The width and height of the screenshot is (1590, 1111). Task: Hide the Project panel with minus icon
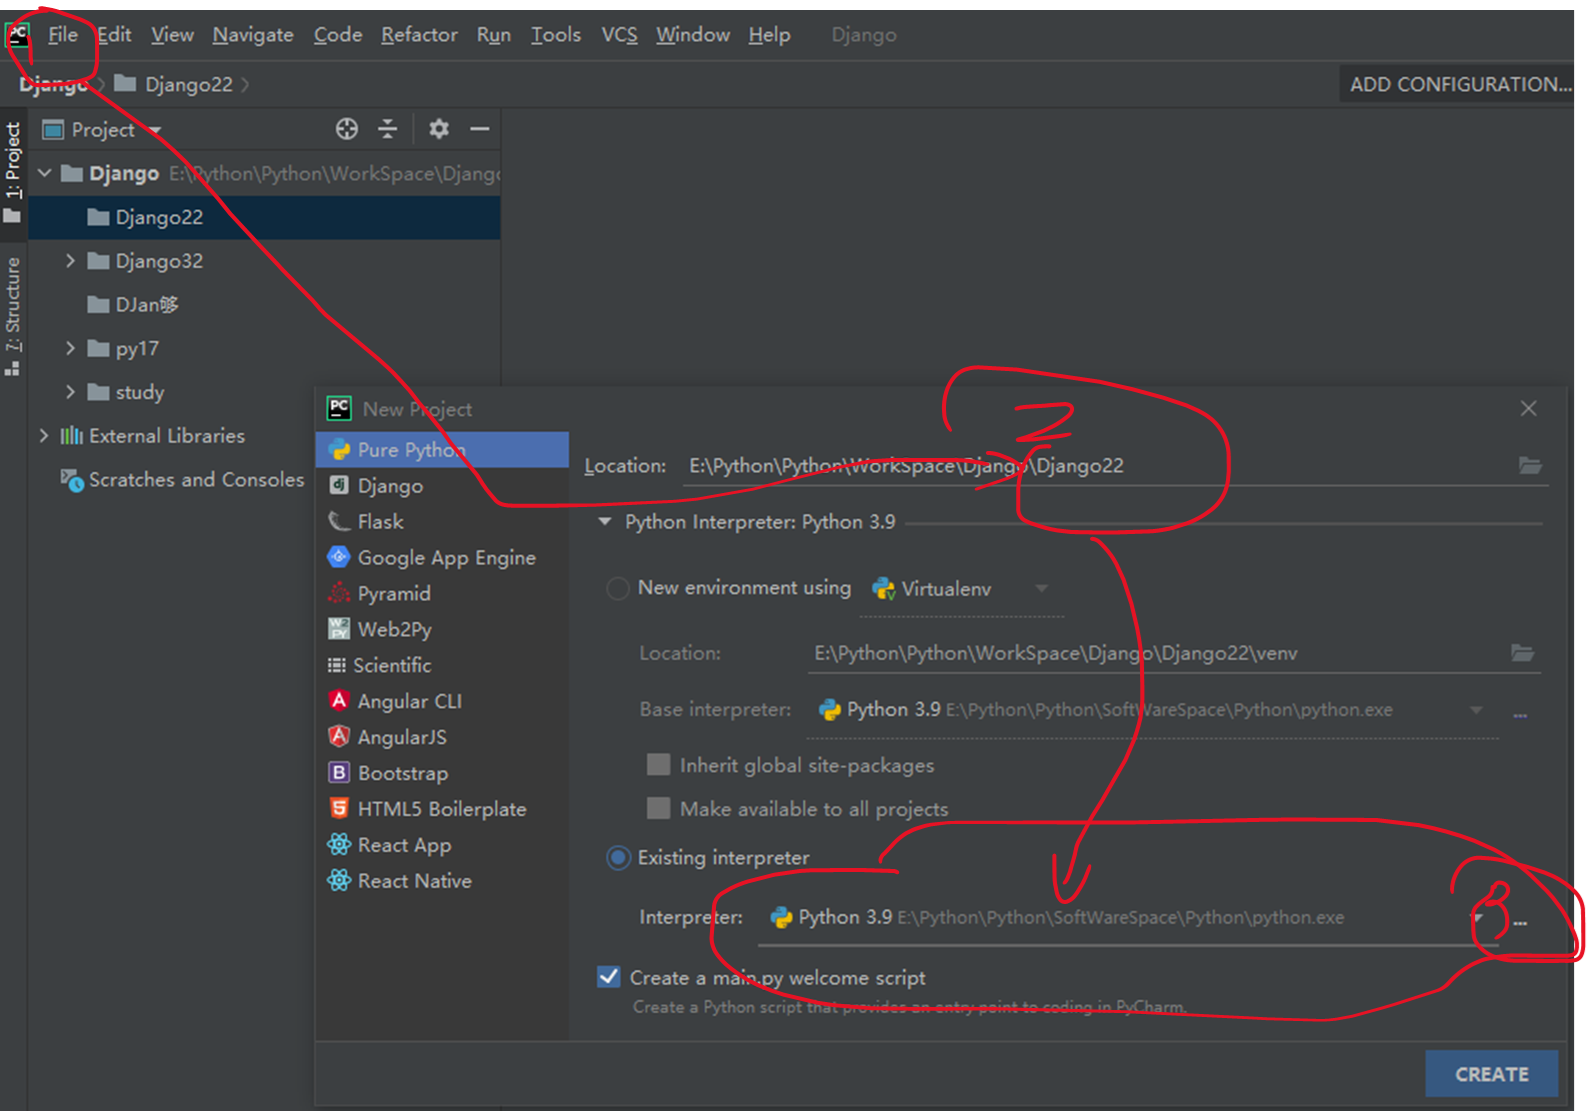pyautogui.click(x=480, y=129)
